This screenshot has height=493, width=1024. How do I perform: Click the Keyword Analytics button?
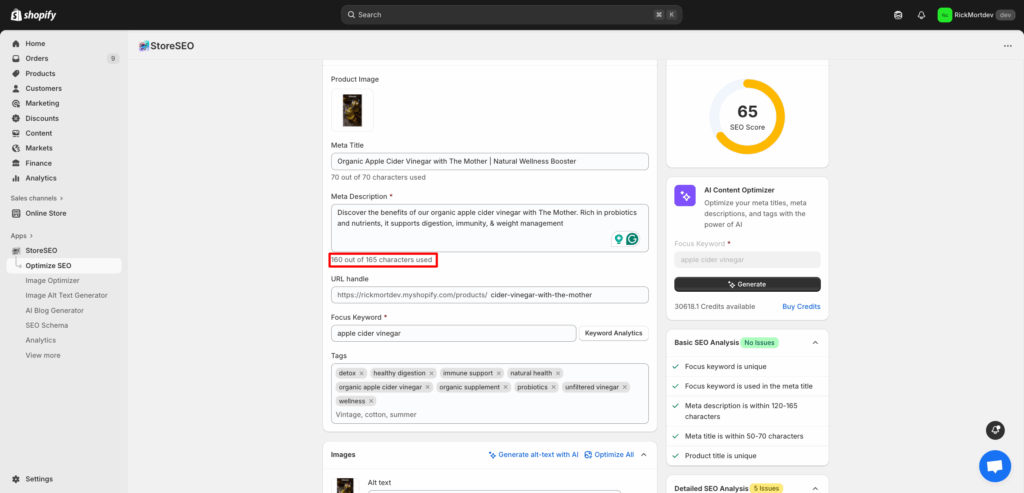pos(613,333)
